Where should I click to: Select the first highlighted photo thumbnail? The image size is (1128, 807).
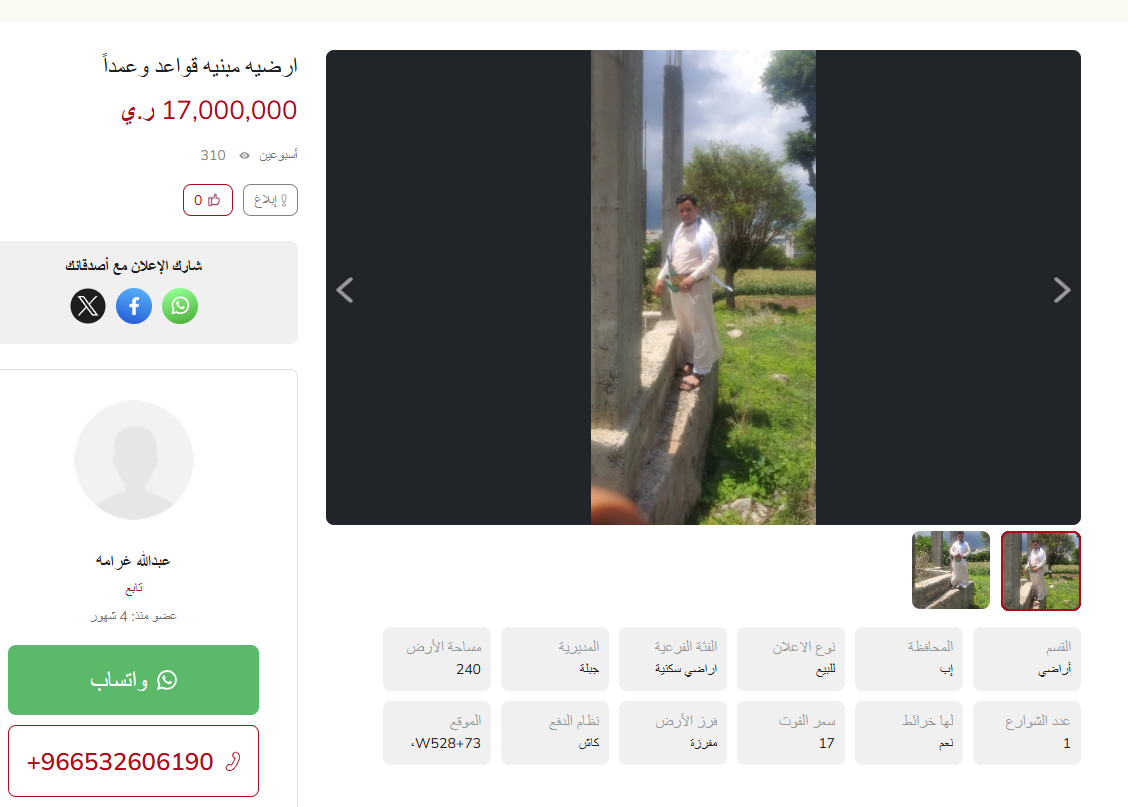(1041, 571)
